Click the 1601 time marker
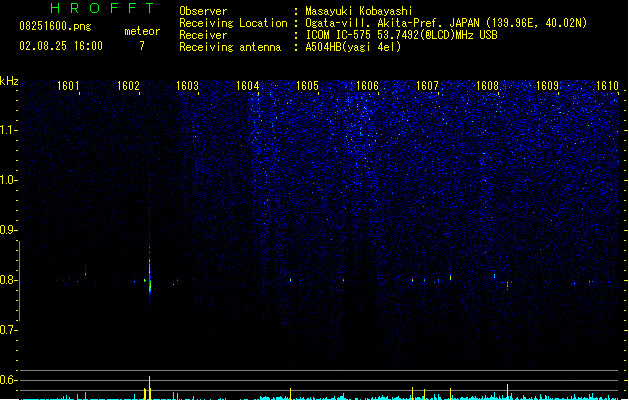Viewport: 629px width, 400px height. [x=68, y=86]
